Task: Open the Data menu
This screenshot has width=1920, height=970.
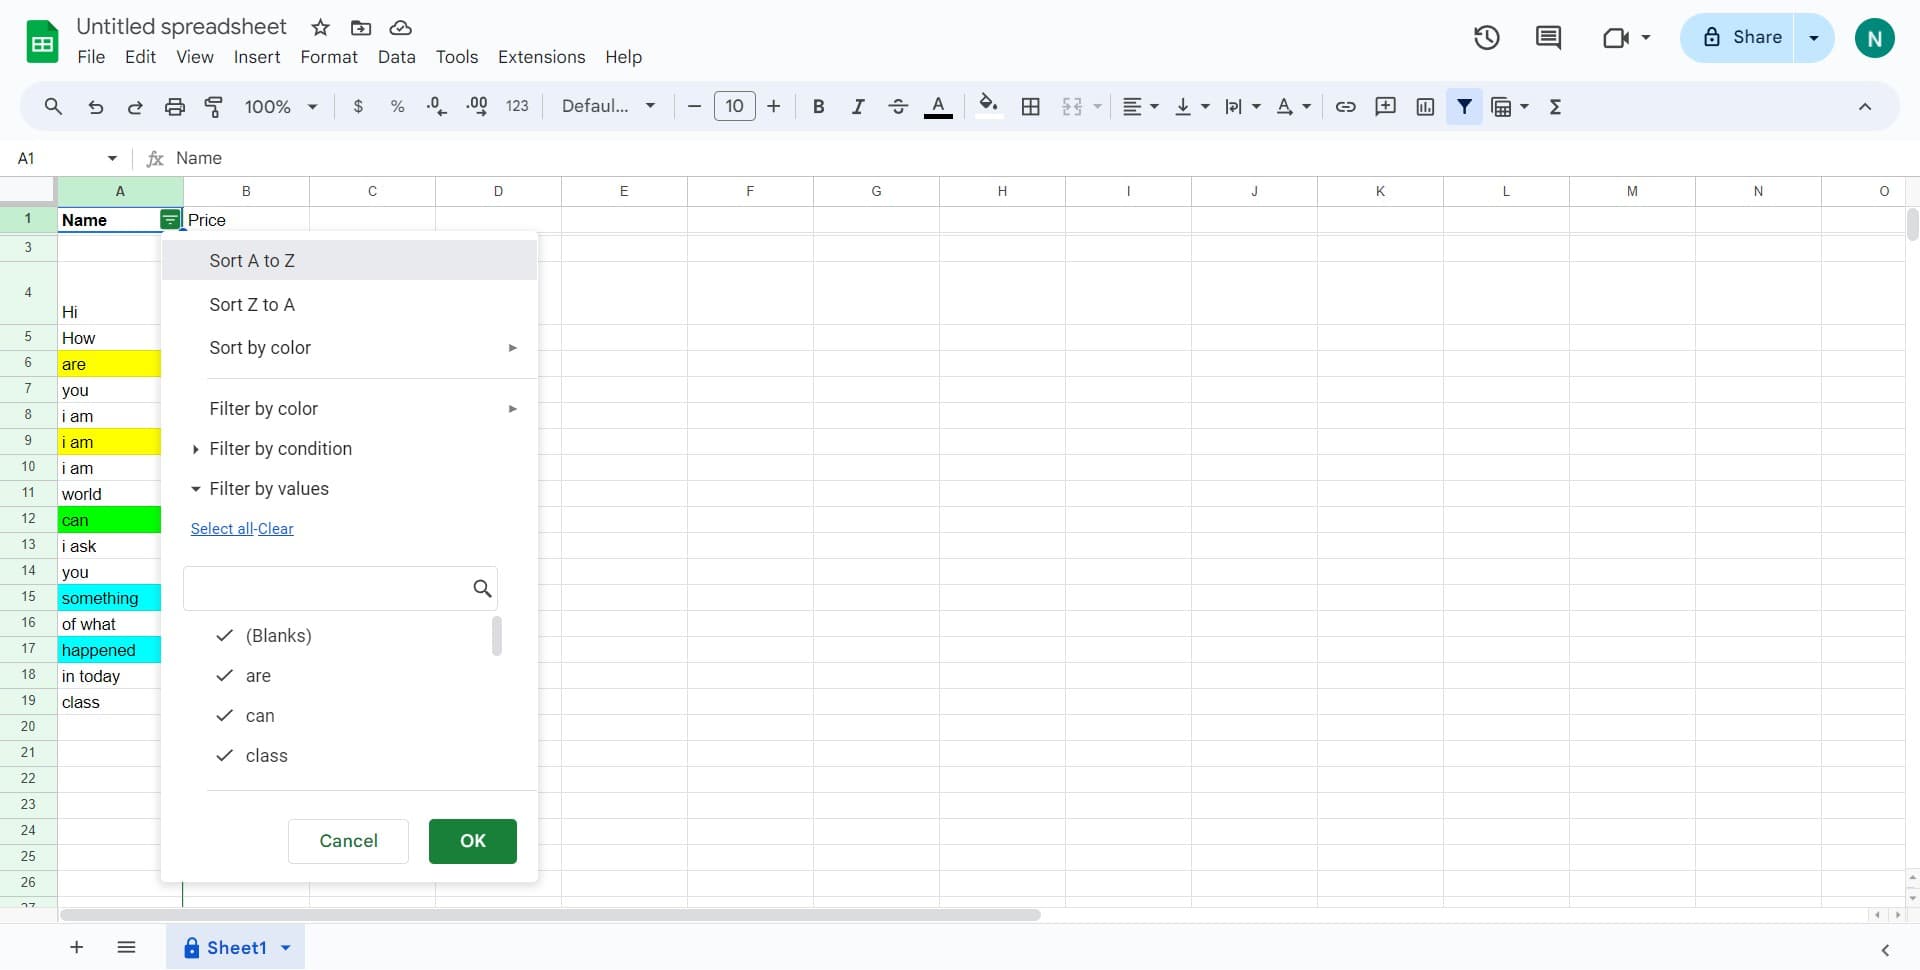Action: (396, 57)
